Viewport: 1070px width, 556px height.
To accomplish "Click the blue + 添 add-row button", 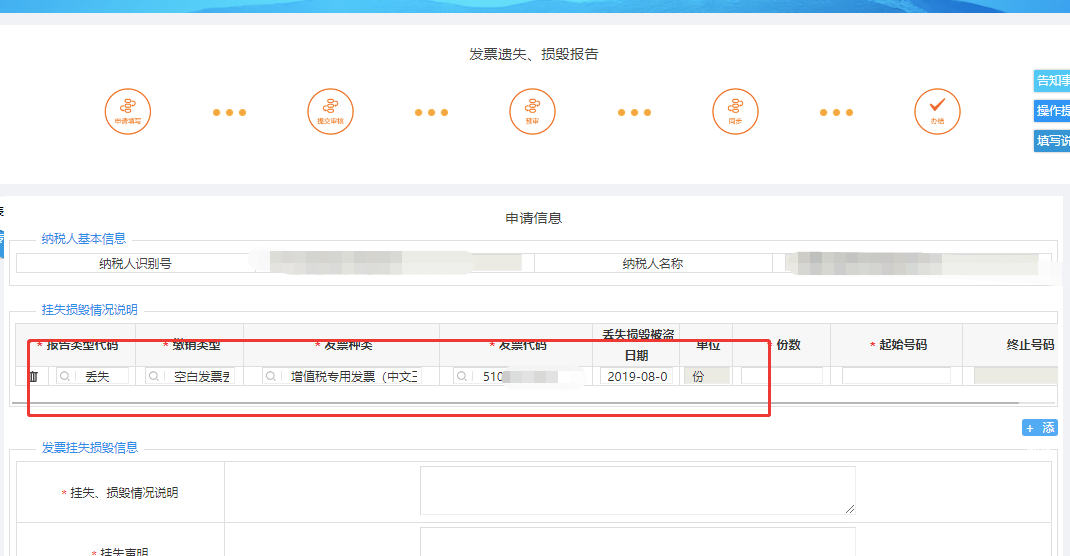I will click(x=1039, y=428).
